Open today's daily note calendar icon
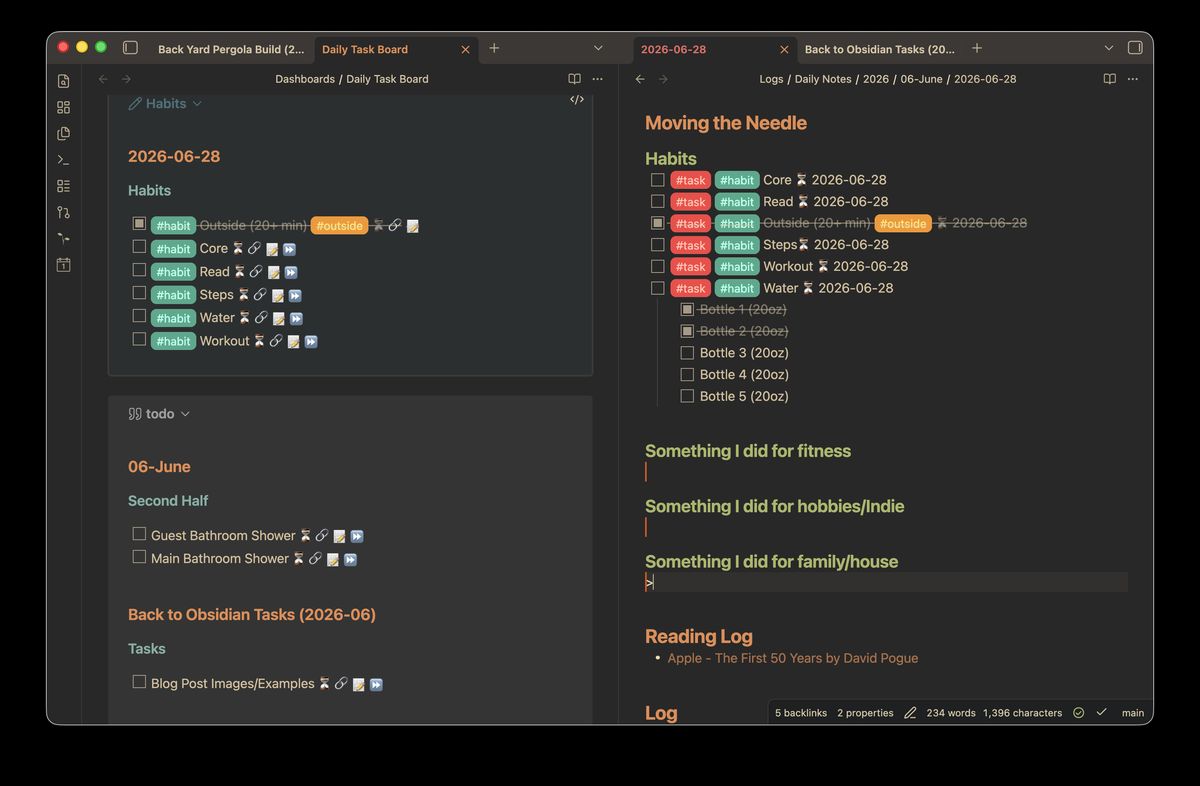 63,265
